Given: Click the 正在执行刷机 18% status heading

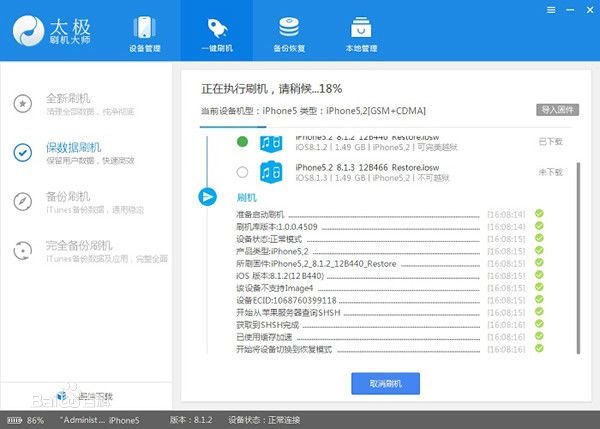Looking at the screenshot, I should tap(272, 89).
